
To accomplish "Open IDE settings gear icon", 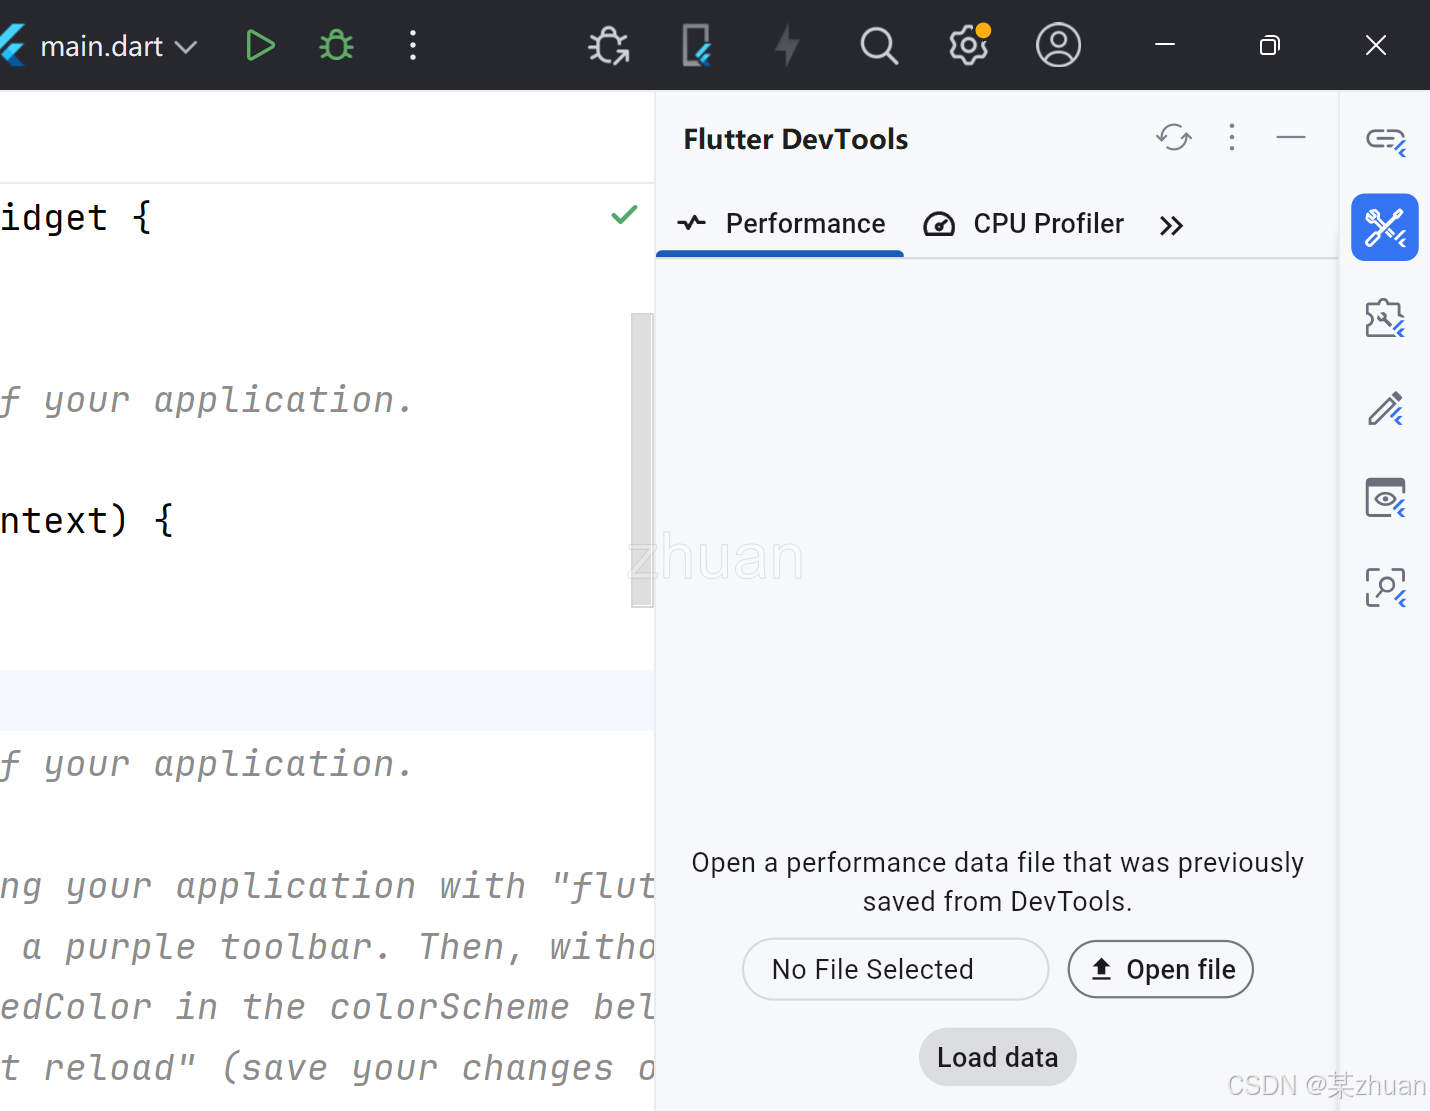I will pos(969,45).
